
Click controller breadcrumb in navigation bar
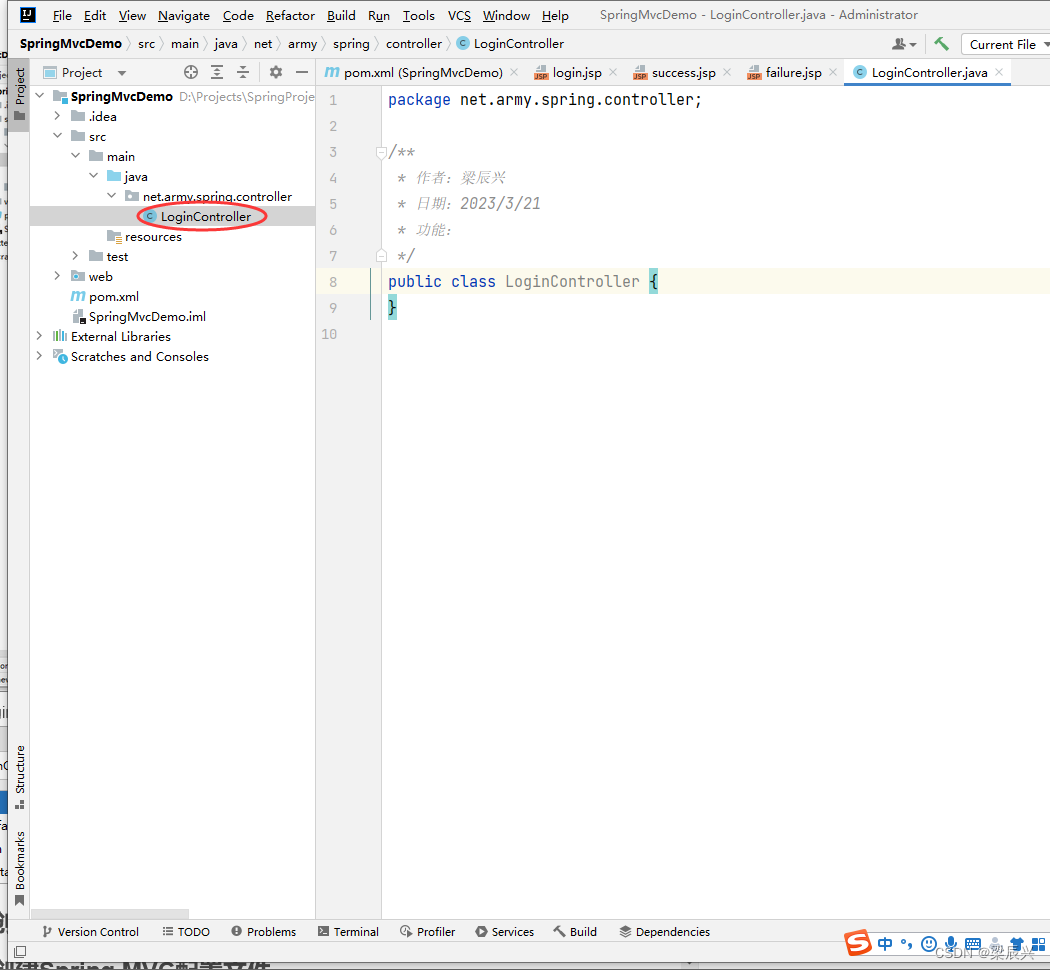413,44
